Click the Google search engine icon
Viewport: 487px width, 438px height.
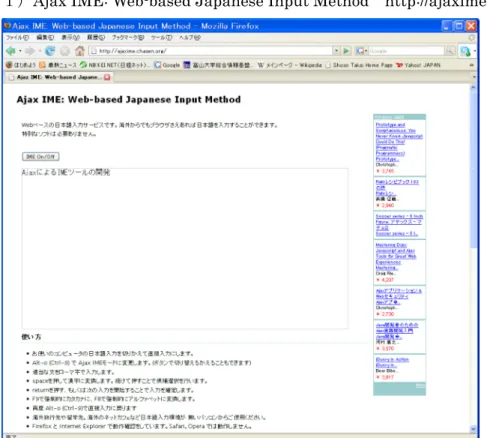pyautogui.click(x=360, y=51)
